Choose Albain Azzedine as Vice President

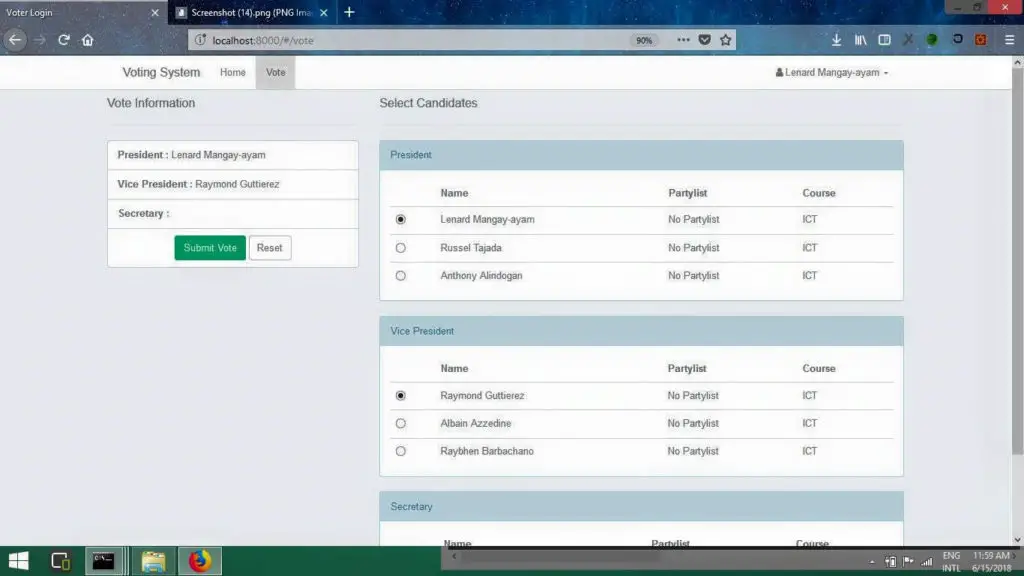[x=401, y=423]
